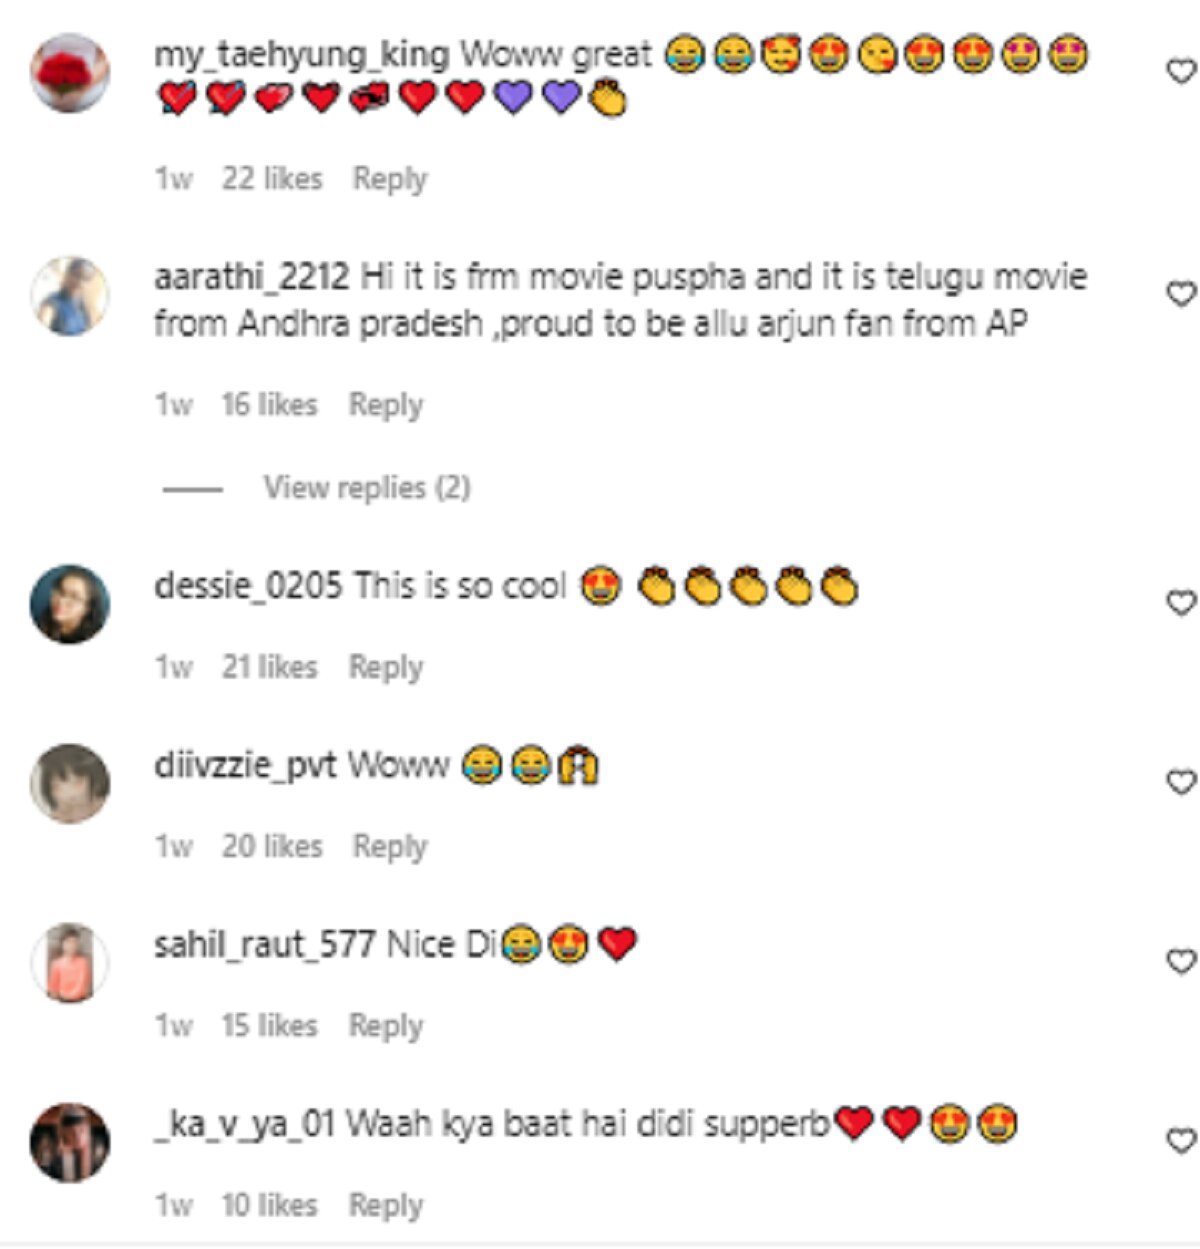Reply to my_taehyung_king's comment

tap(390, 180)
